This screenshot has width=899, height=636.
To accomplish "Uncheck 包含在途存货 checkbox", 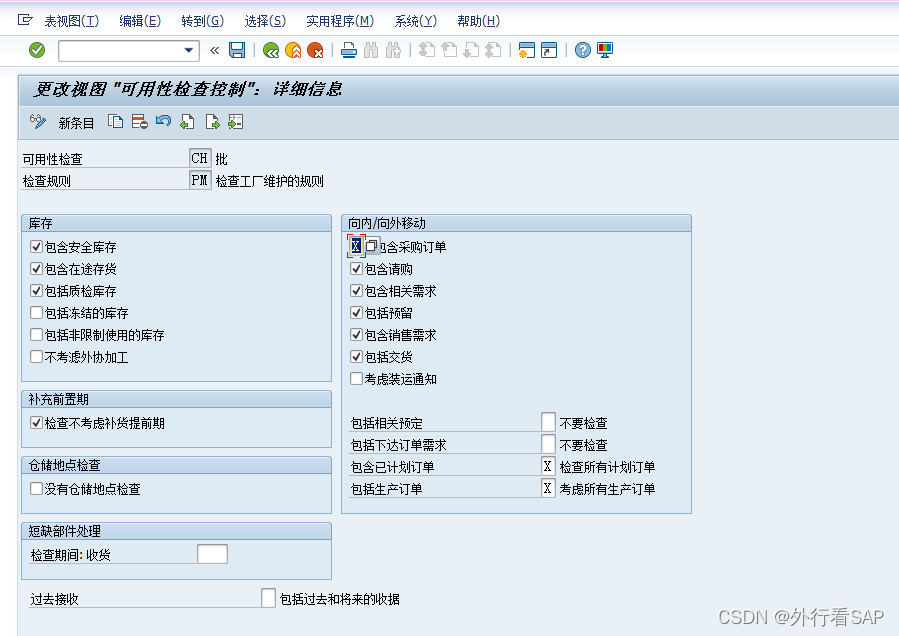I will point(36,269).
